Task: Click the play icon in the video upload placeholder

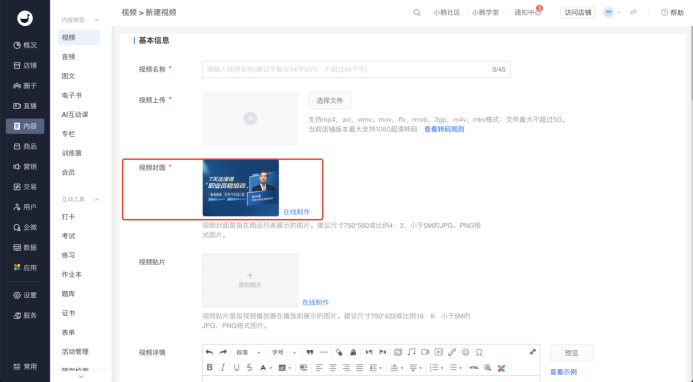Action: point(250,118)
